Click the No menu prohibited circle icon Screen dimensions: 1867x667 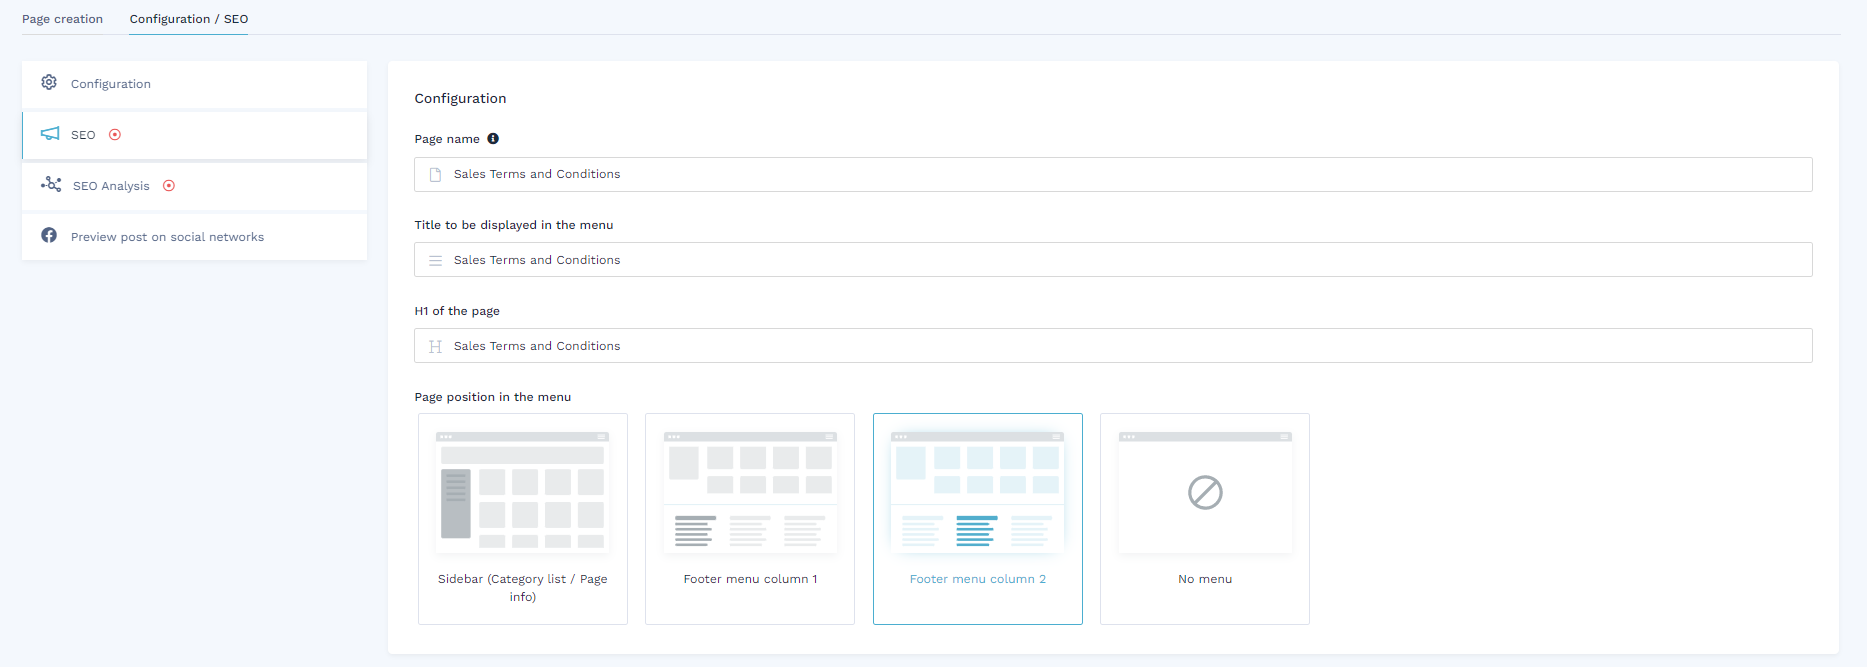click(1205, 492)
